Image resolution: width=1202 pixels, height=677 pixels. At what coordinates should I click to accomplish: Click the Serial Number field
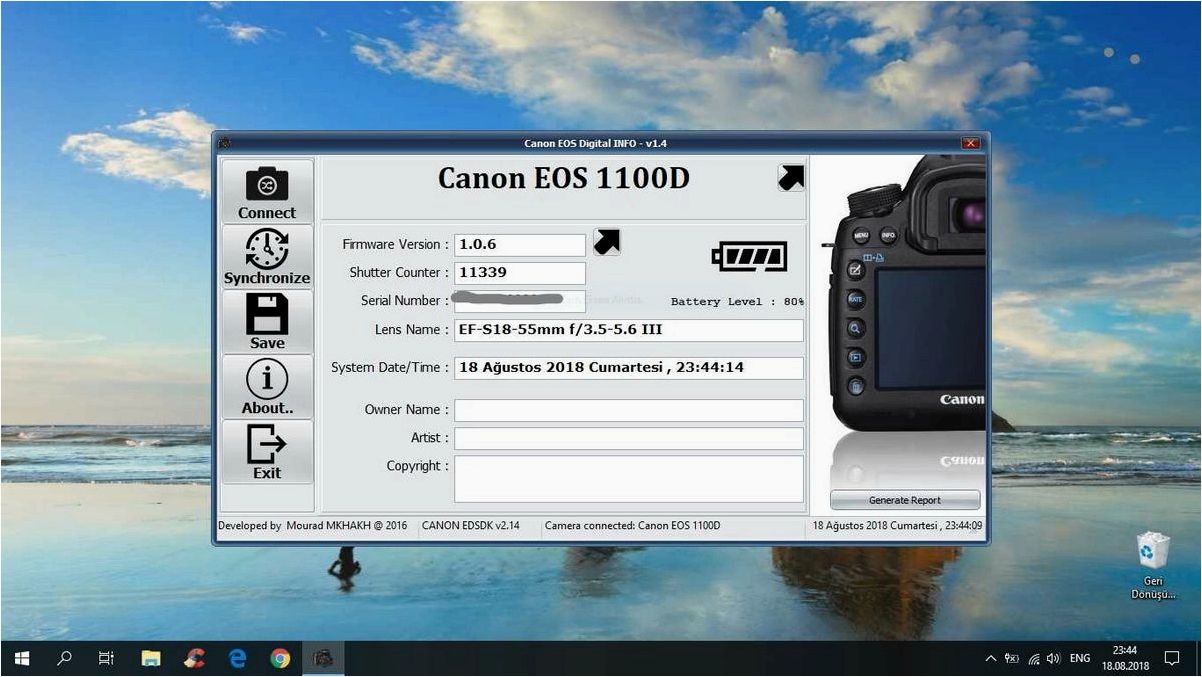[x=520, y=301]
